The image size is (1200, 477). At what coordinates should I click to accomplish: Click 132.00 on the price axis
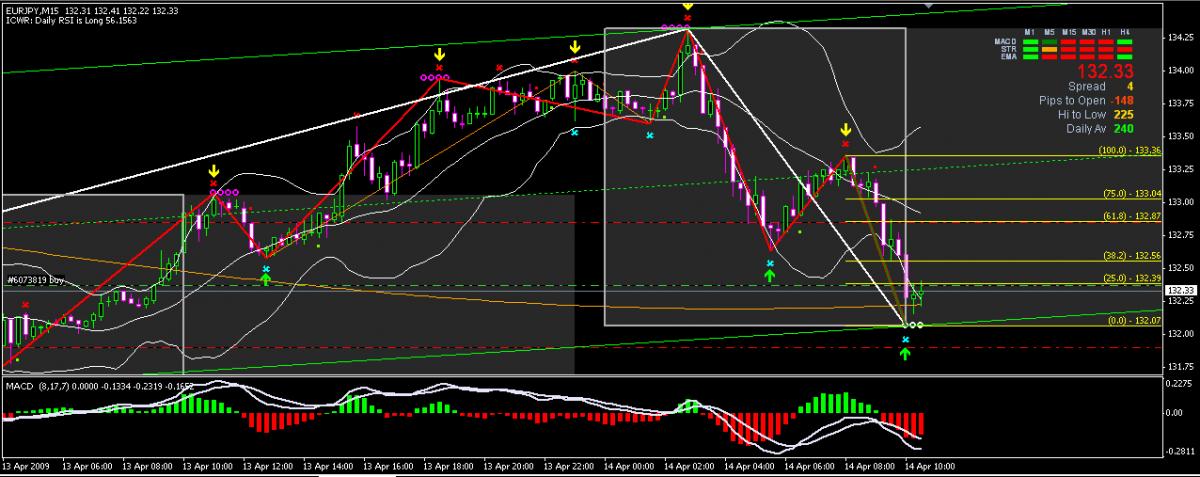coord(1181,334)
